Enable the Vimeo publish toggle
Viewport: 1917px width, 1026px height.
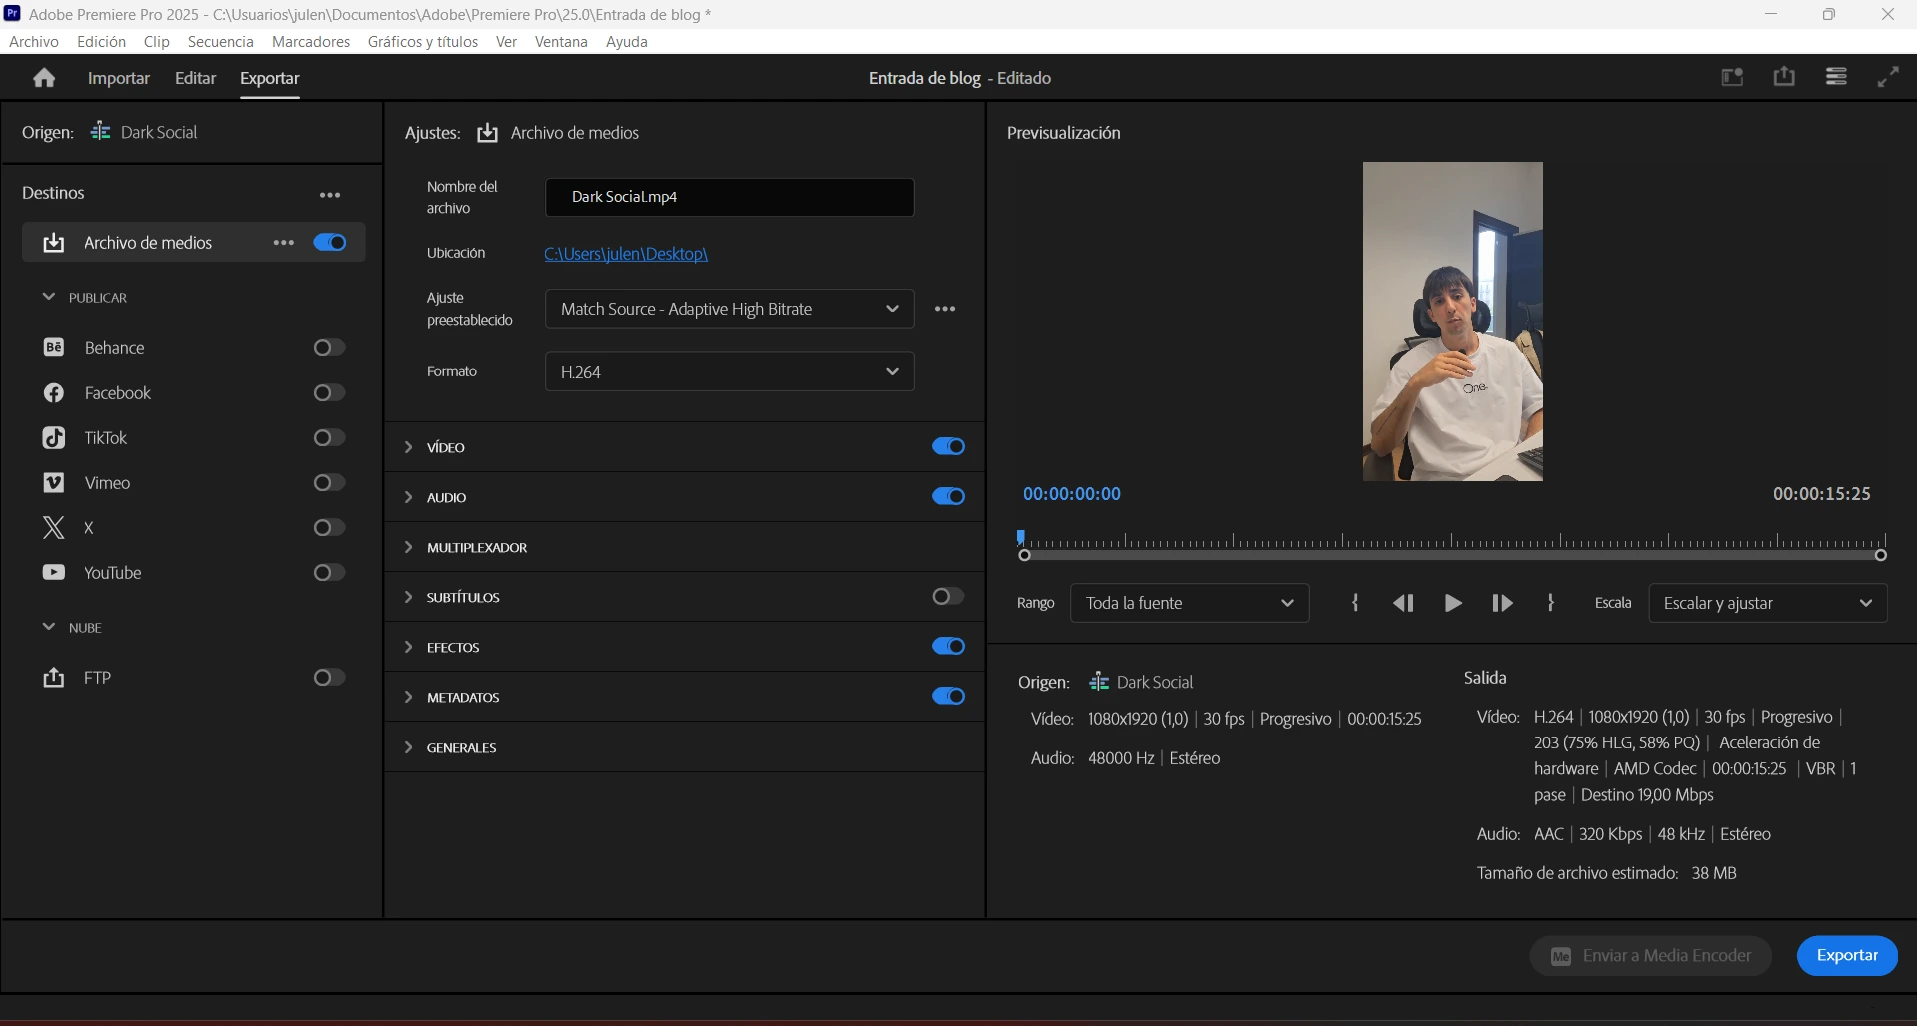point(329,483)
